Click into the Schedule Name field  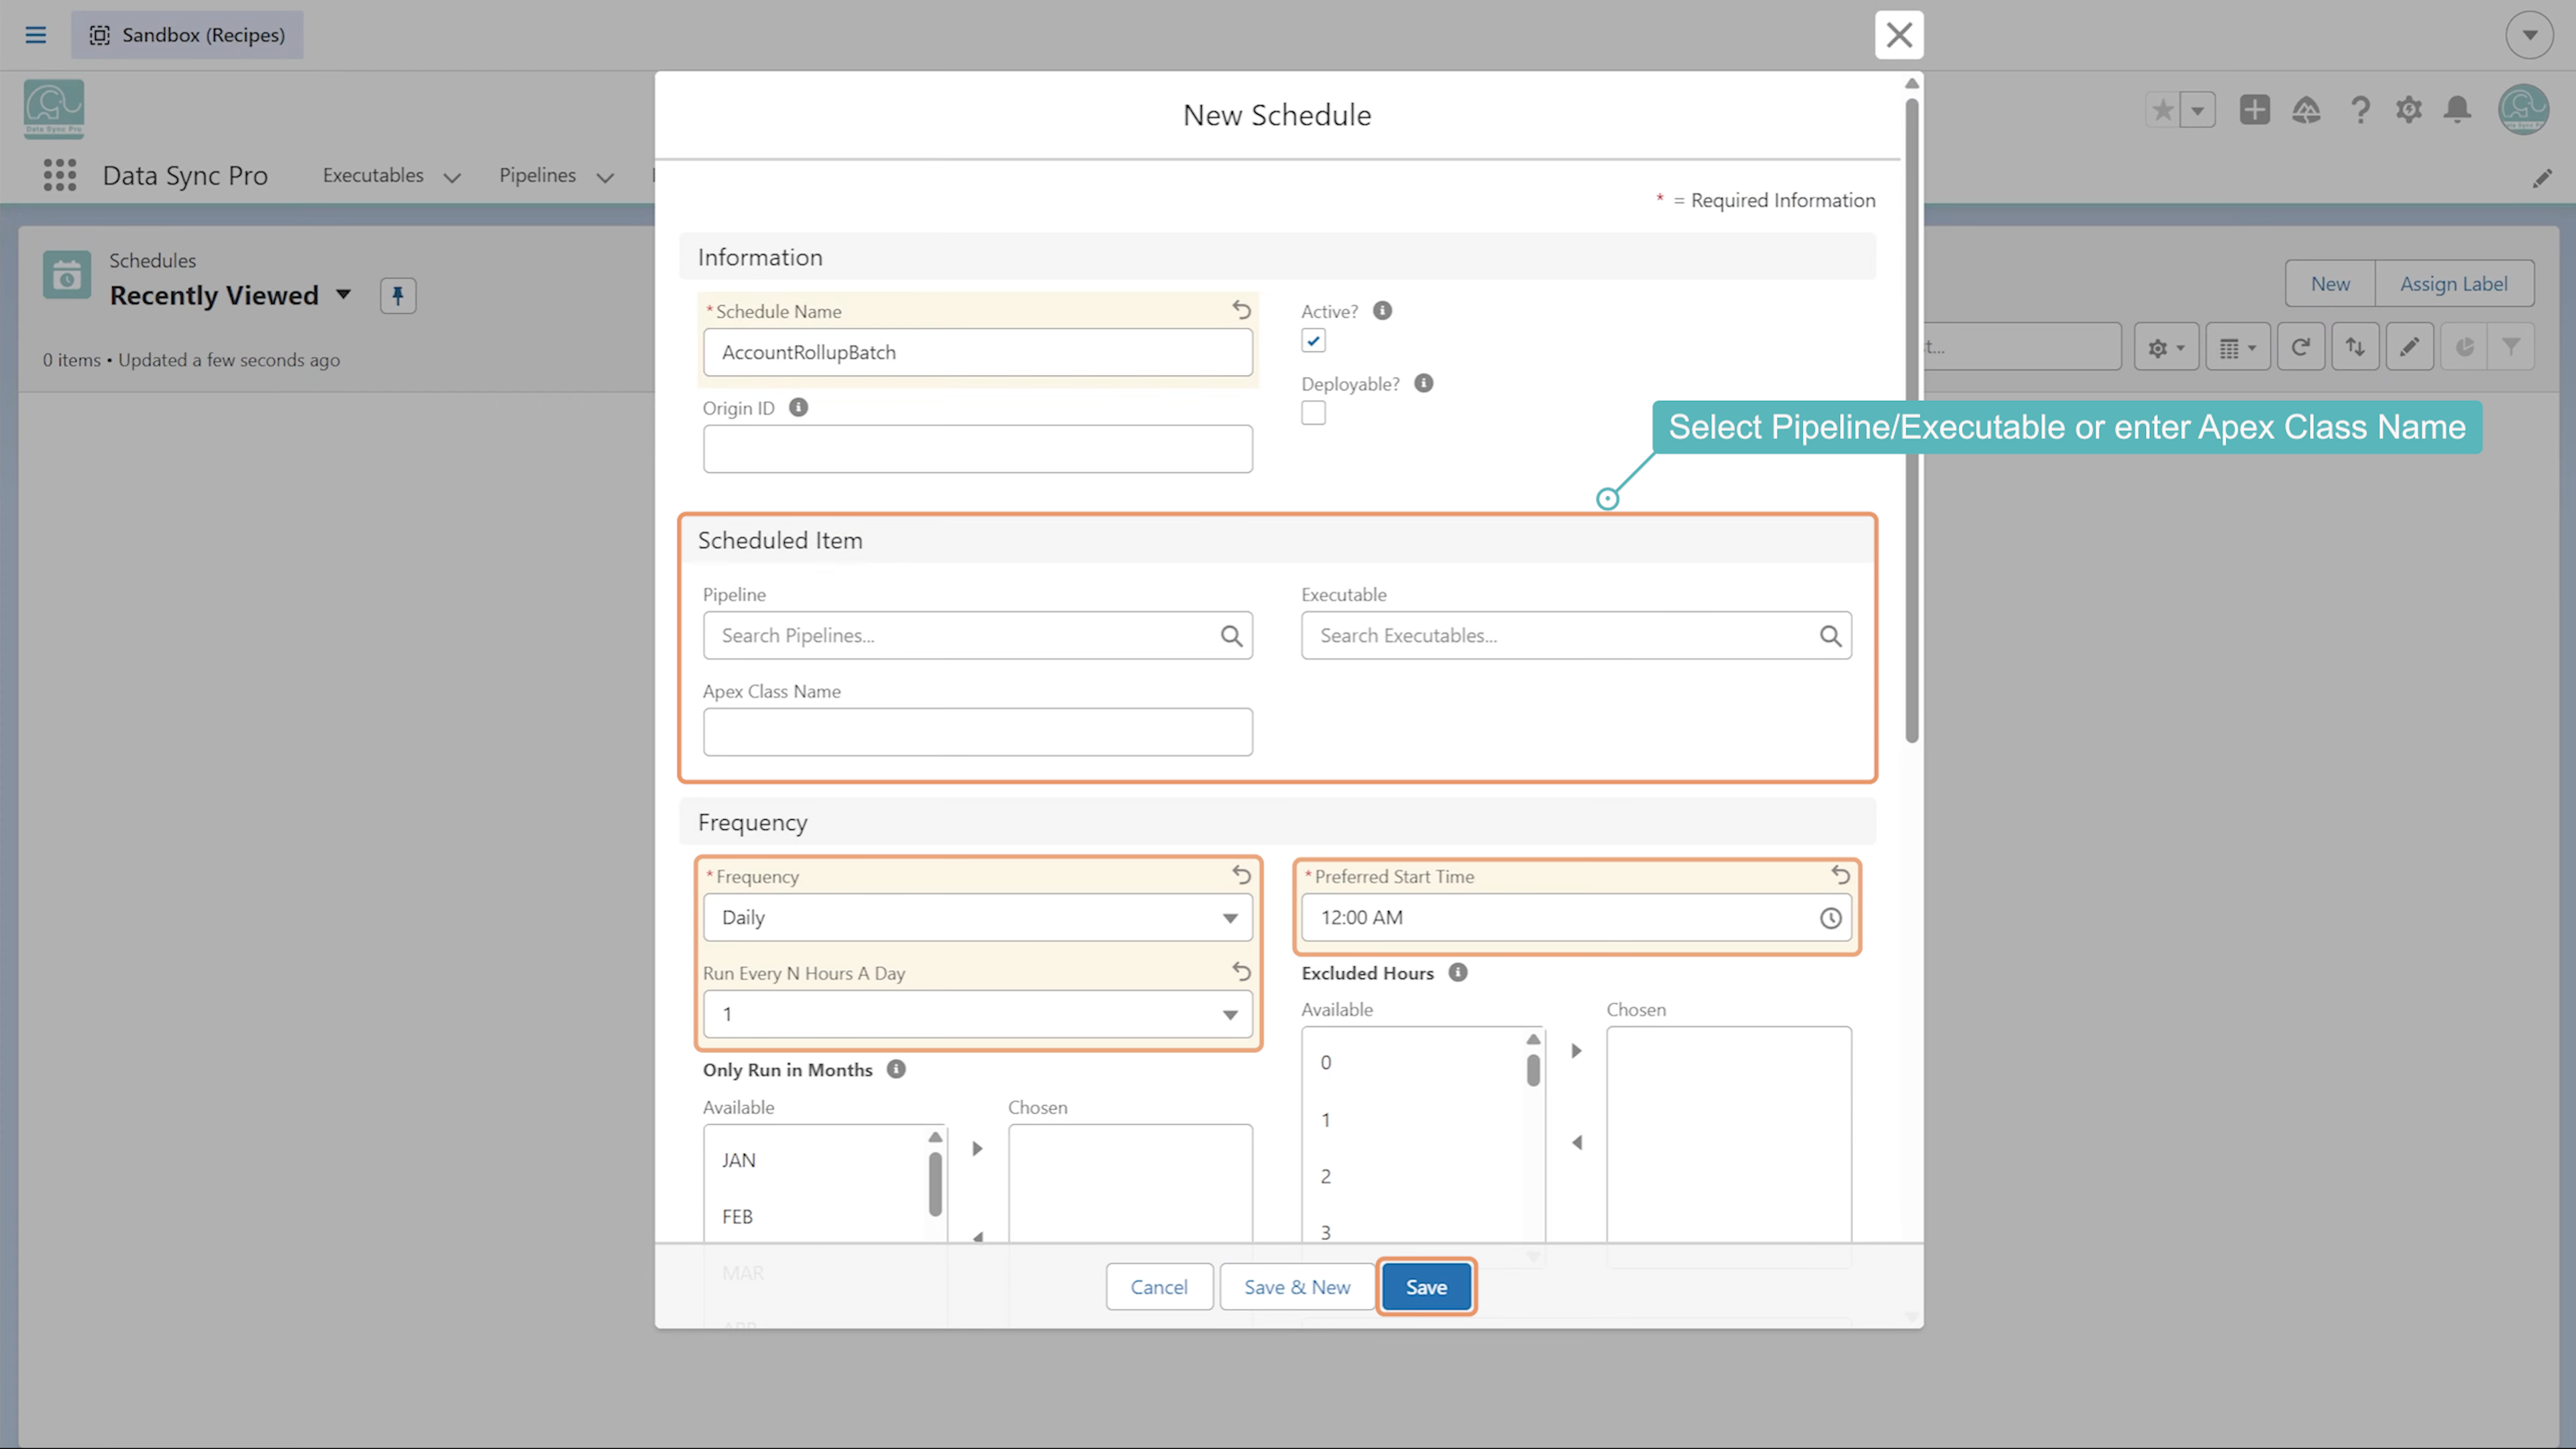[977, 353]
